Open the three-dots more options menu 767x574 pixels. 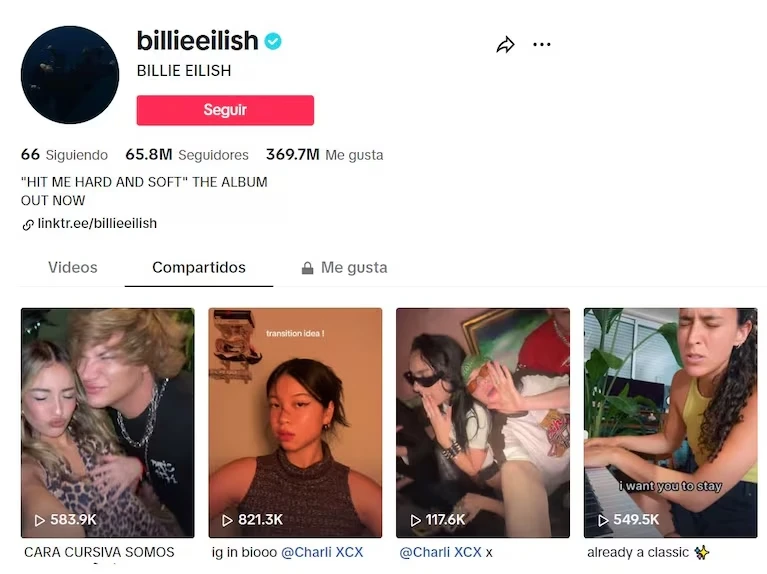click(541, 45)
